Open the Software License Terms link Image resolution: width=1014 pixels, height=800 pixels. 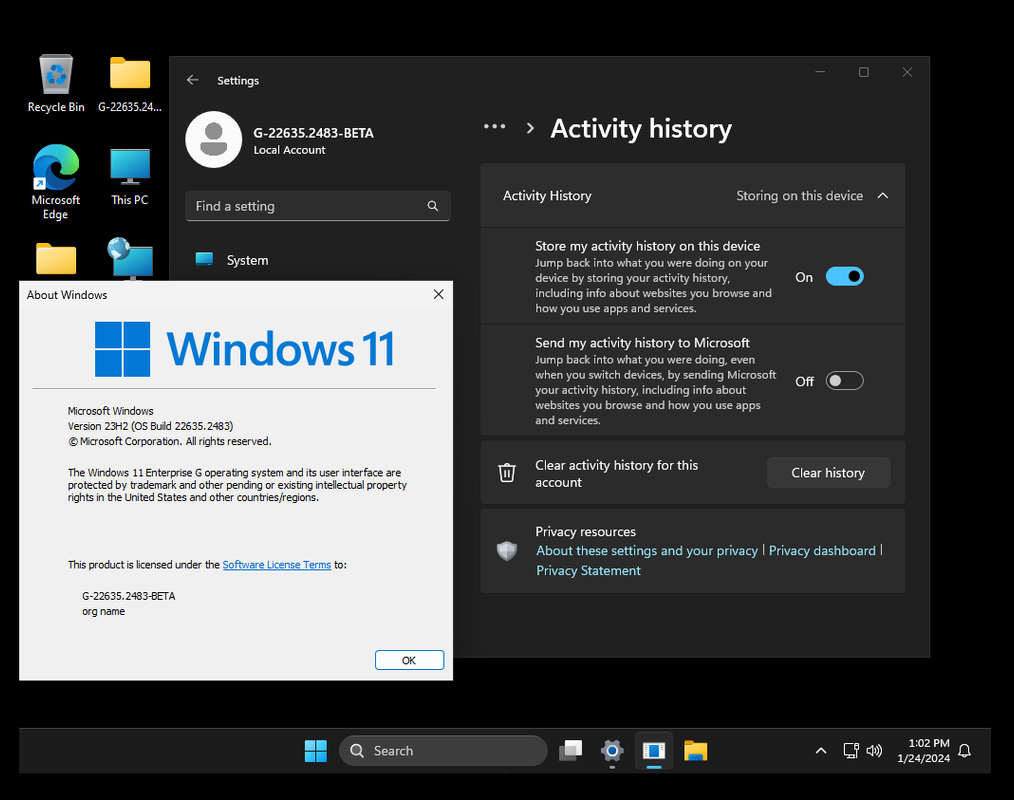(277, 565)
